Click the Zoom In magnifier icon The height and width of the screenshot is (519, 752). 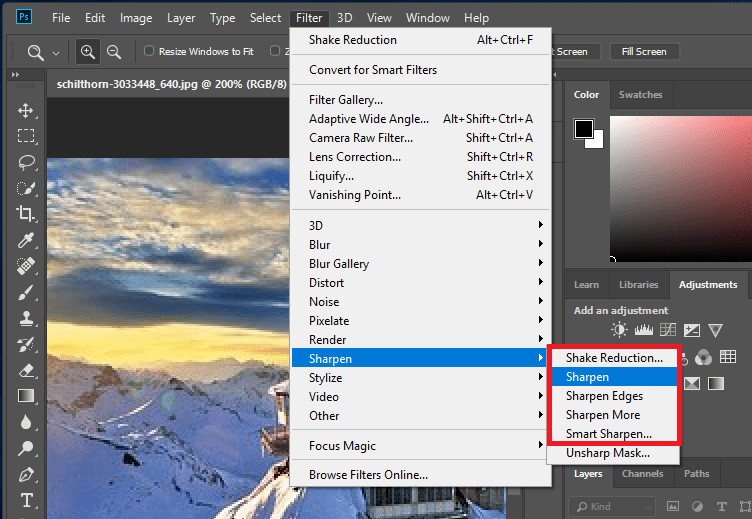[x=87, y=52]
